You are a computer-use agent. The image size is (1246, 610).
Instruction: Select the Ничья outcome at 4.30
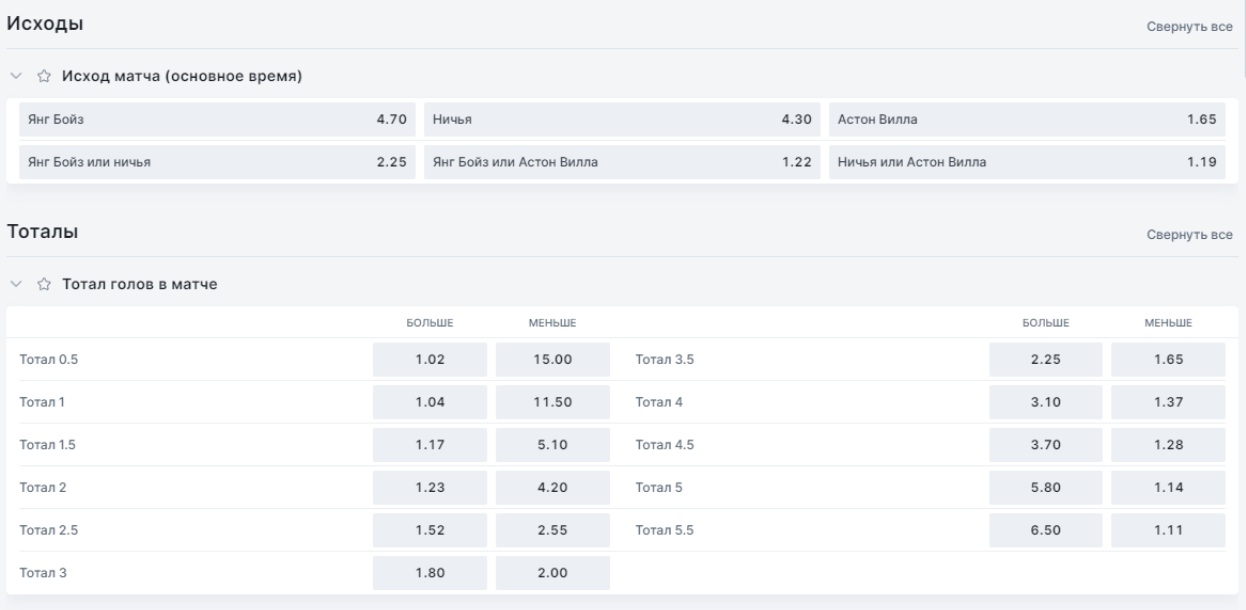pyautogui.click(x=622, y=120)
